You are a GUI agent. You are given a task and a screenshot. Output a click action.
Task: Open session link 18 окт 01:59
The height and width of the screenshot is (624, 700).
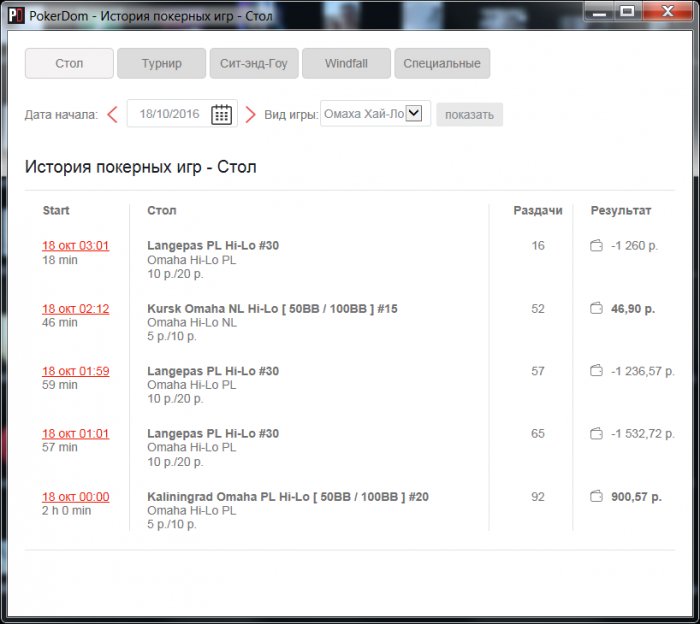coord(75,371)
